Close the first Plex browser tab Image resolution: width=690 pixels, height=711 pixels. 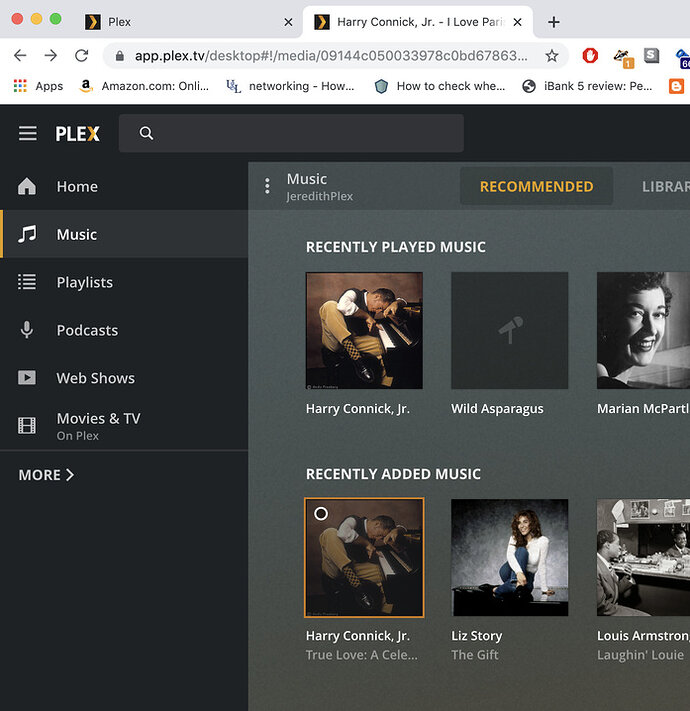coord(288,22)
